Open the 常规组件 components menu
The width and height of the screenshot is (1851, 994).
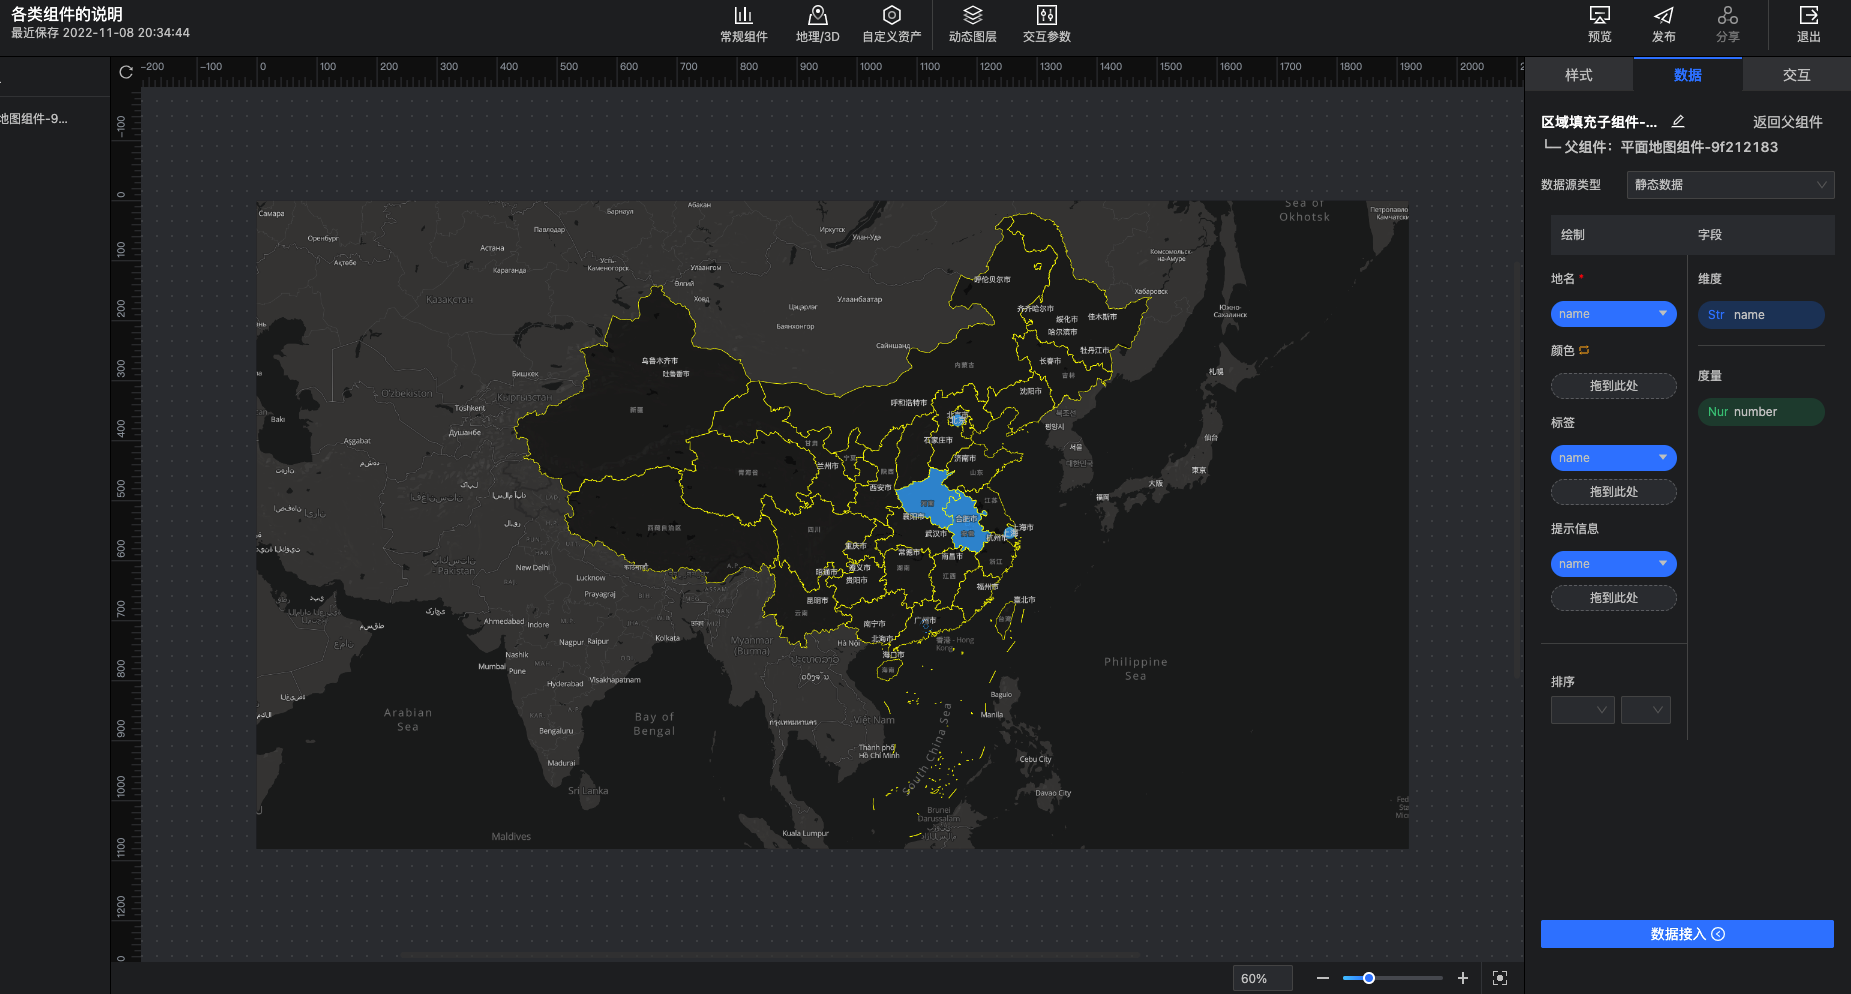tap(743, 24)
